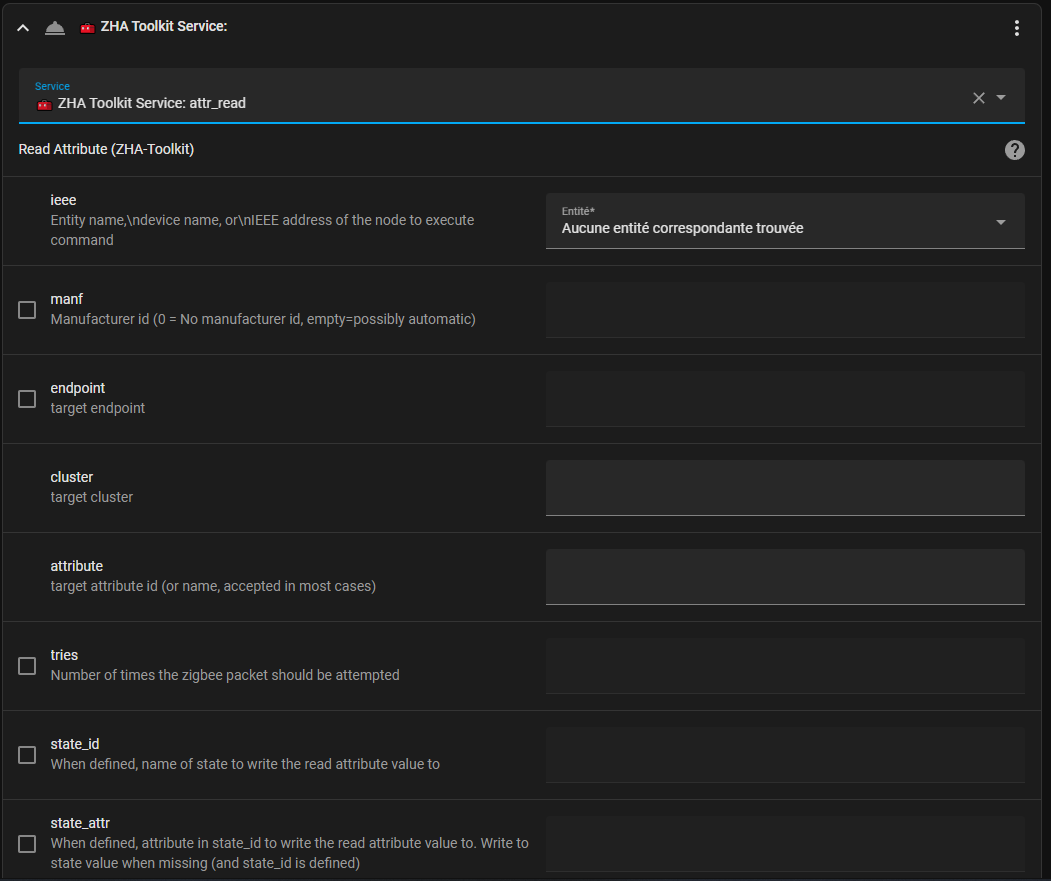Enable the manf checkbox
This screenshot has width=1051, height=881.
coord(27,310)
